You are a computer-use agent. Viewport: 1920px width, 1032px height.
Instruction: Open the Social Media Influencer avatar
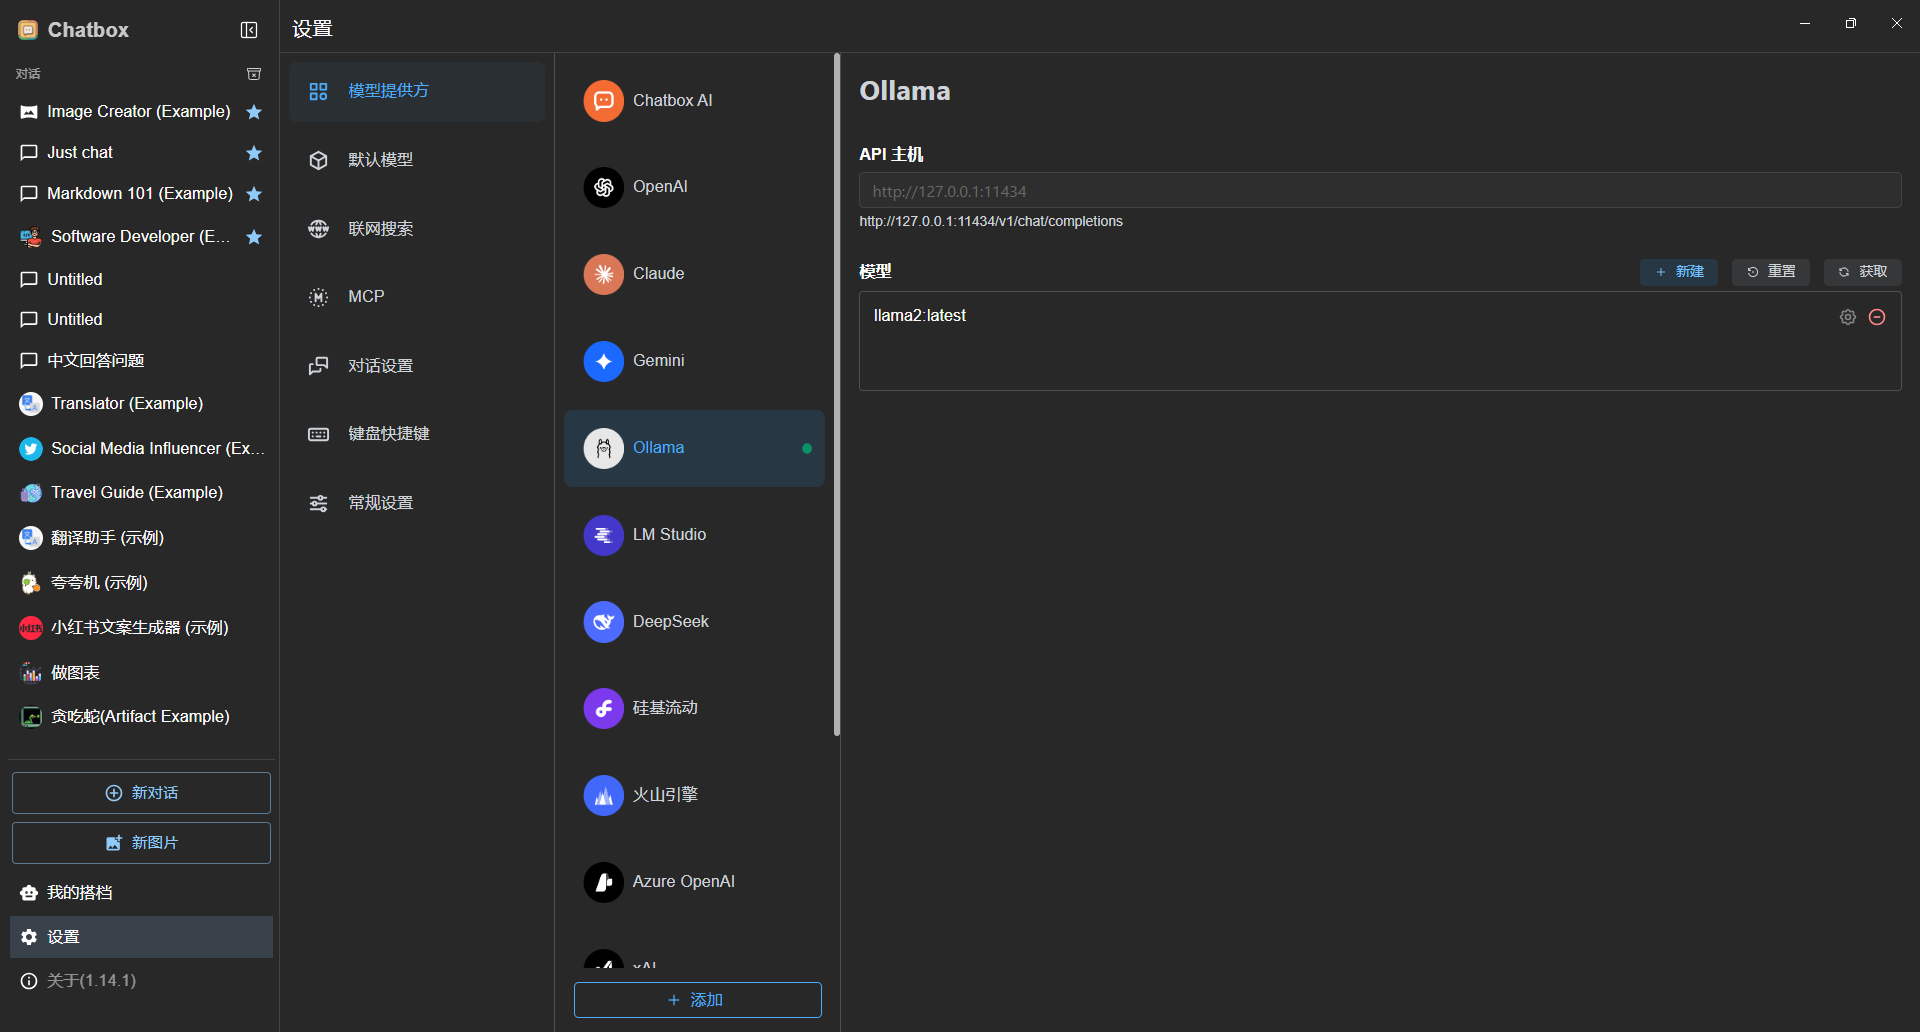pyautogui.click(x=31, y=449)
